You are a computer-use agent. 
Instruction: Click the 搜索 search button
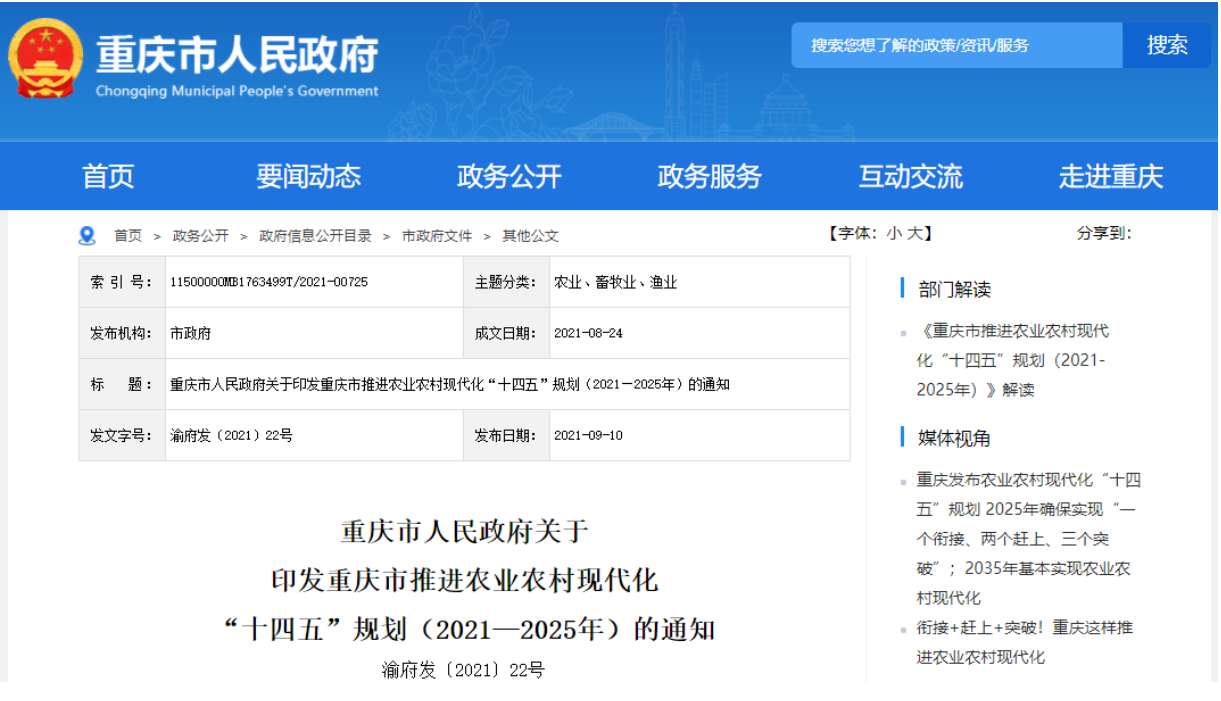coord(1166,45)
